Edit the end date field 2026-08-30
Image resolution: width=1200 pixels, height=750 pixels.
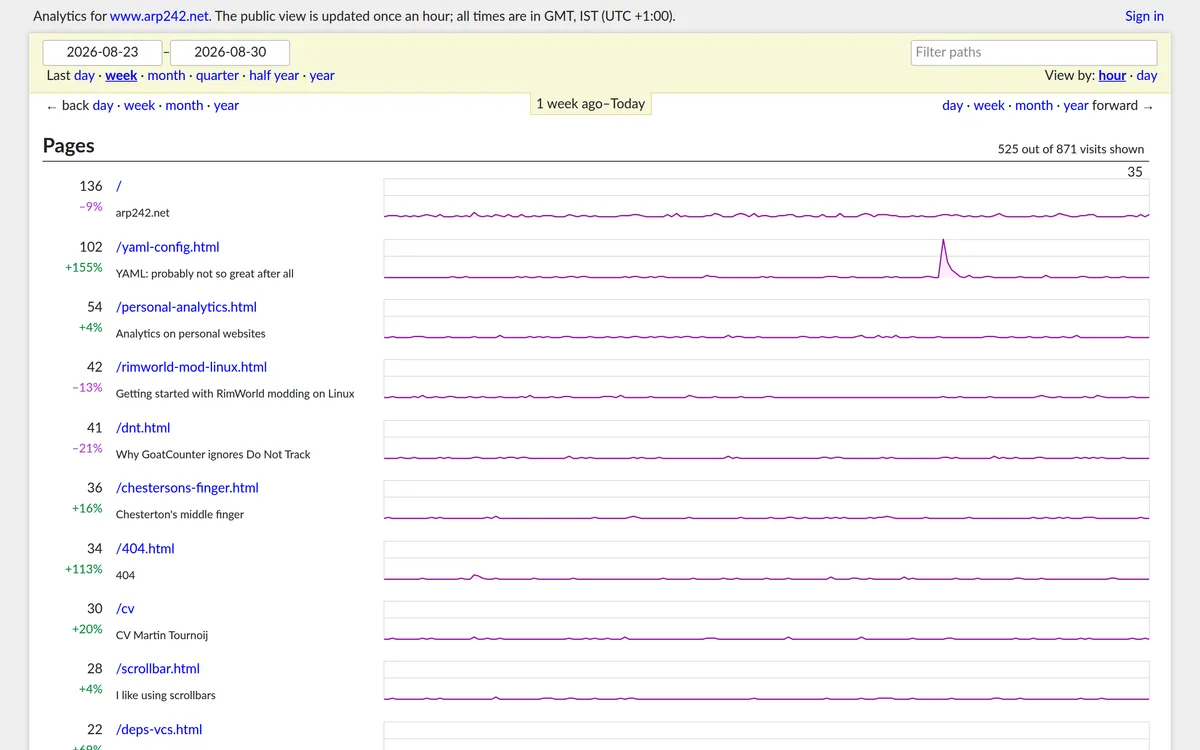click(x=230, y=52)
